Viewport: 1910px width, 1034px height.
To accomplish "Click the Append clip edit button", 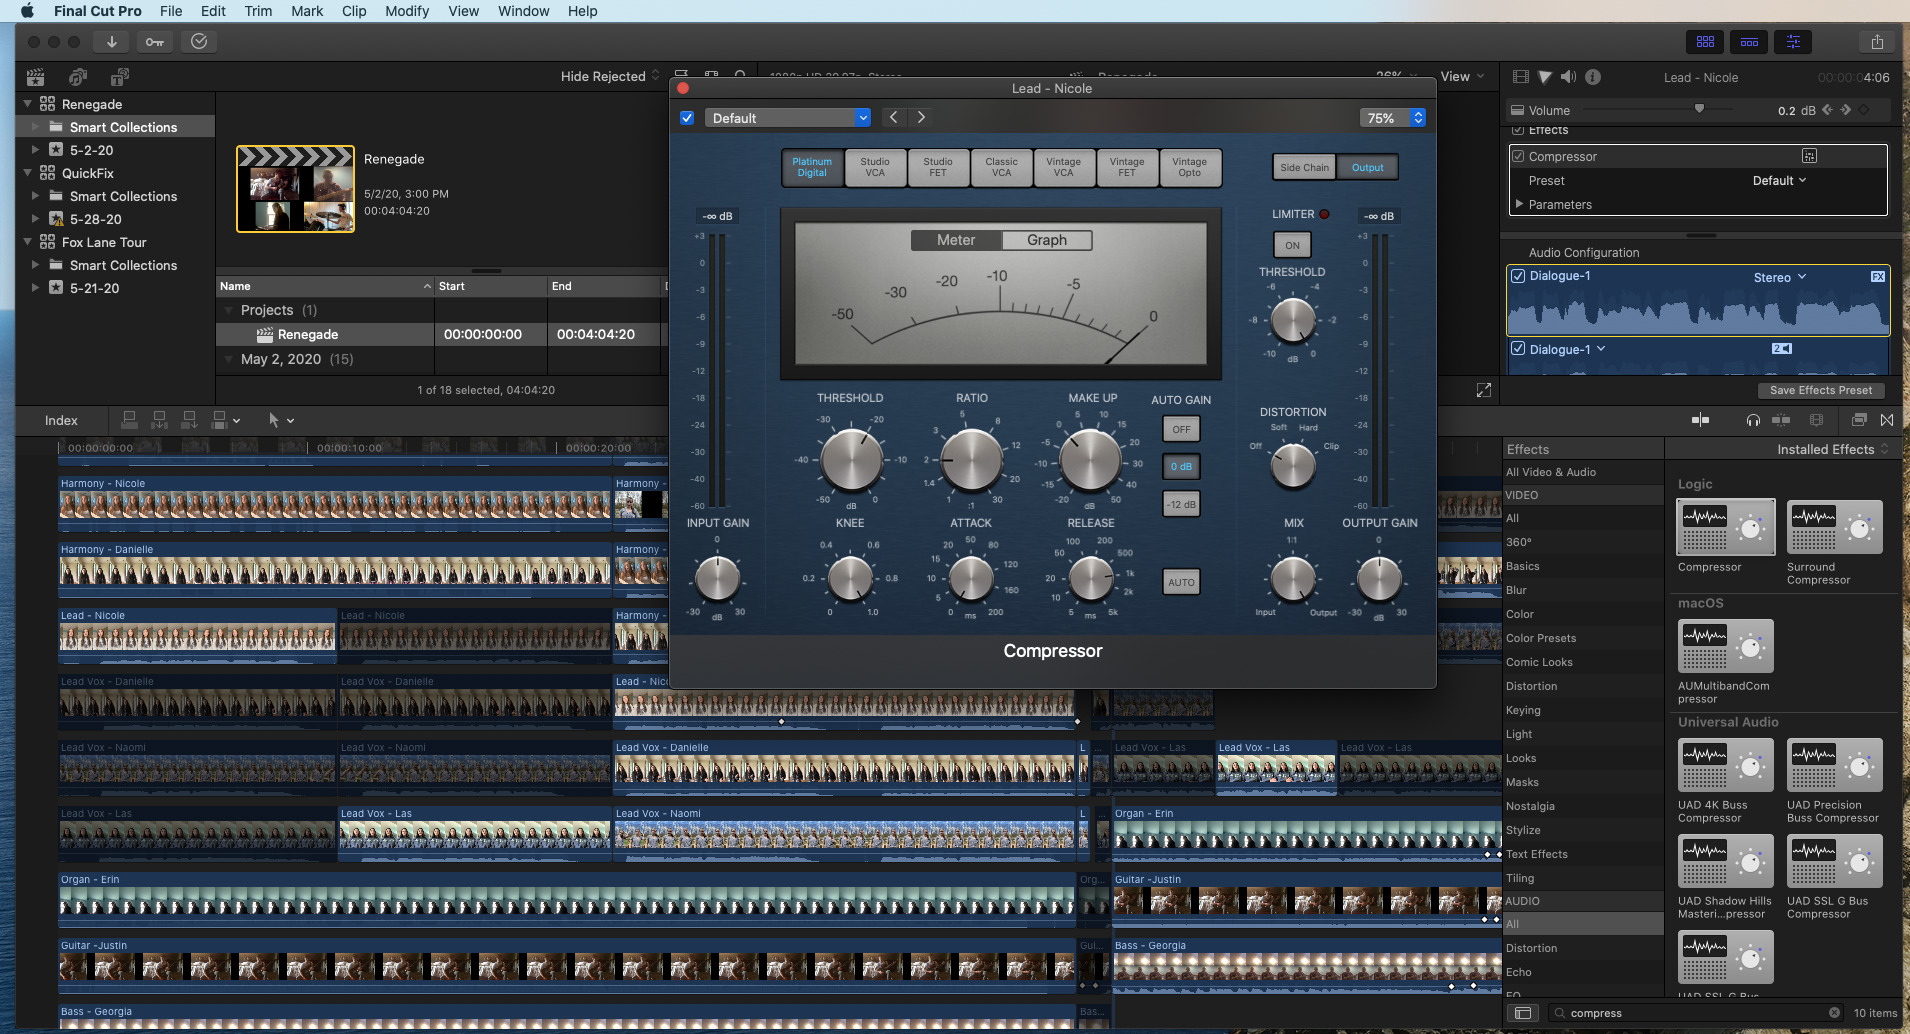I will click(189, 420).
